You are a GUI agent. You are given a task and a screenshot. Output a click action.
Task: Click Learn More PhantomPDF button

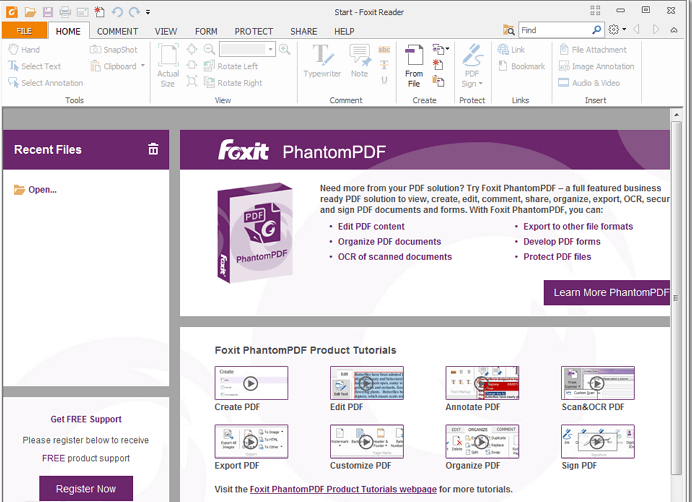607,292
